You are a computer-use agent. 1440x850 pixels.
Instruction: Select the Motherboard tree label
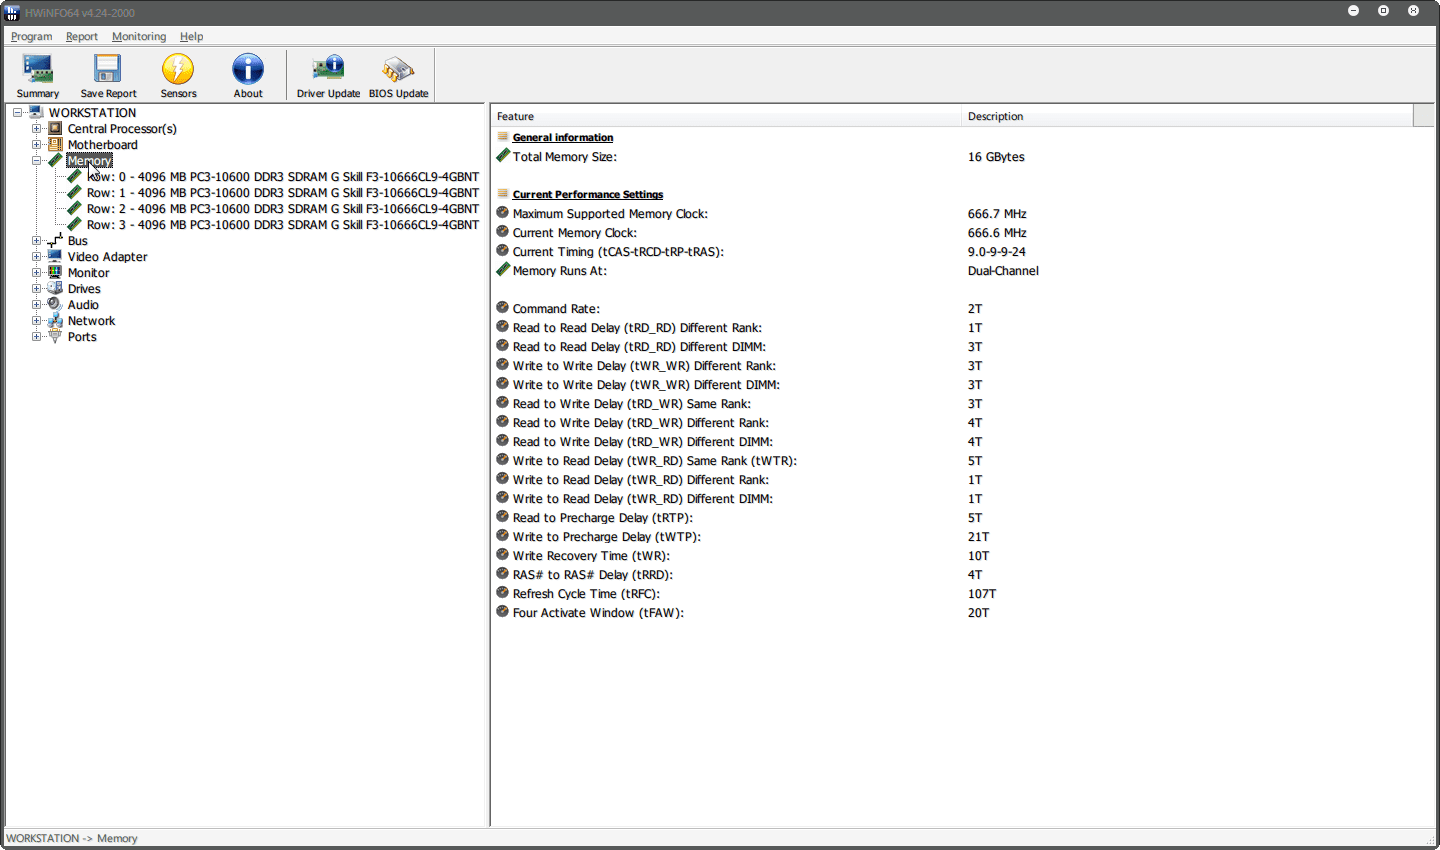point(103,145)
